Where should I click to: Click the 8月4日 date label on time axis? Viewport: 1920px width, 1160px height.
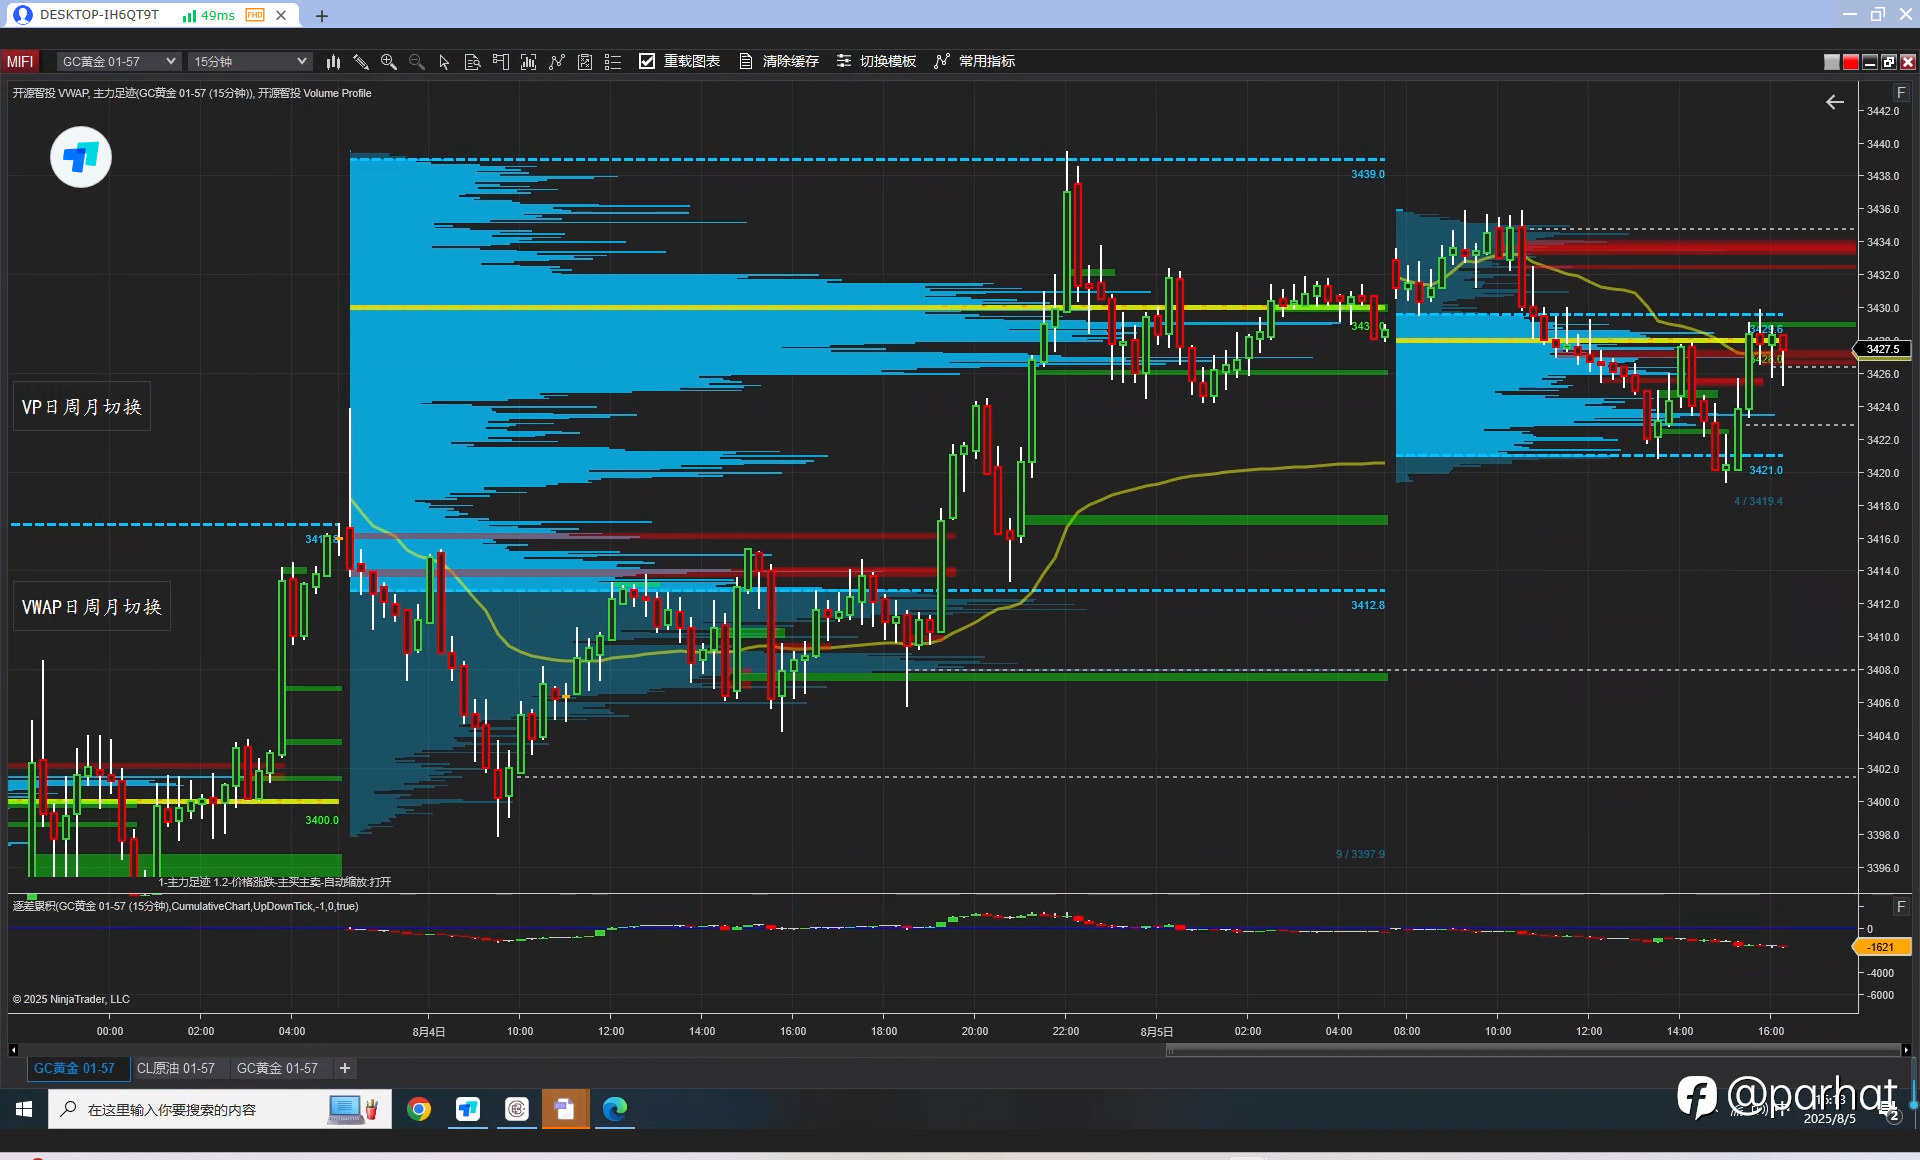tap(429, 1031)
